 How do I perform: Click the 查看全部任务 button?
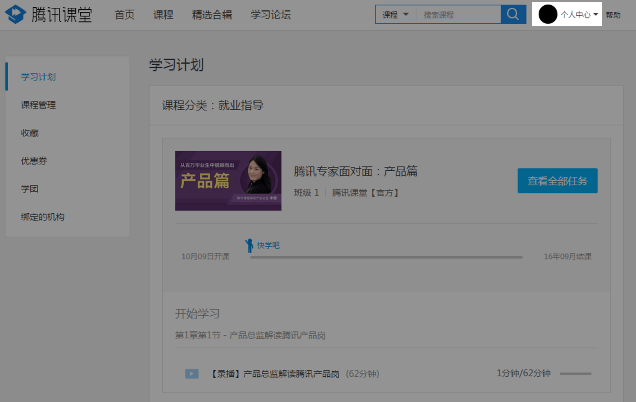click(557, 181)
